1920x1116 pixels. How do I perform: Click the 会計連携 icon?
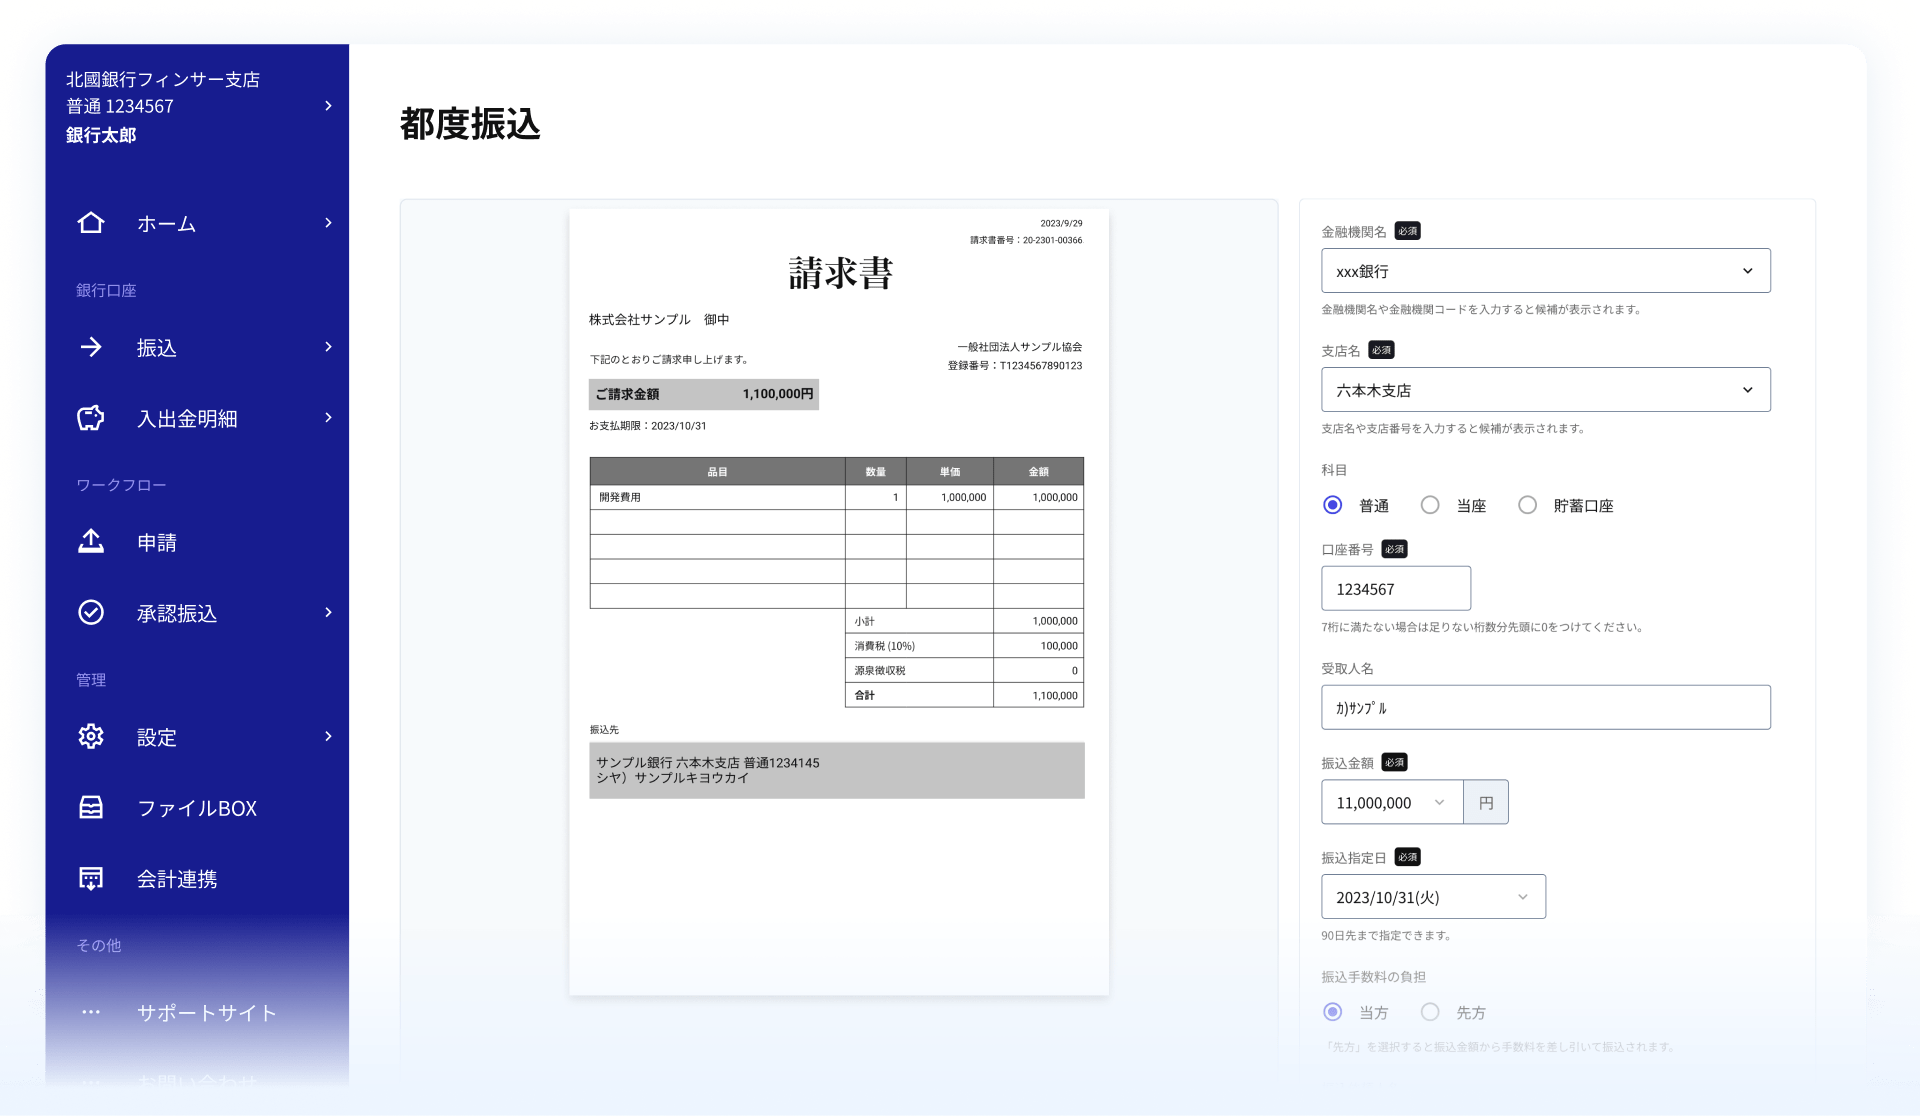[x=91, y=878]
